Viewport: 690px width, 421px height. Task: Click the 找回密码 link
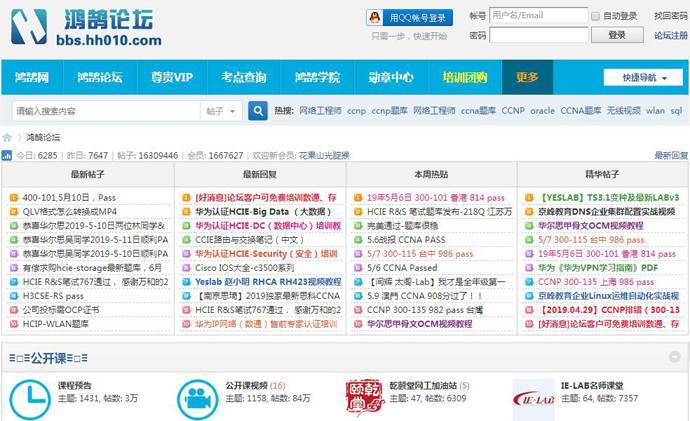(x=670, y=16)
